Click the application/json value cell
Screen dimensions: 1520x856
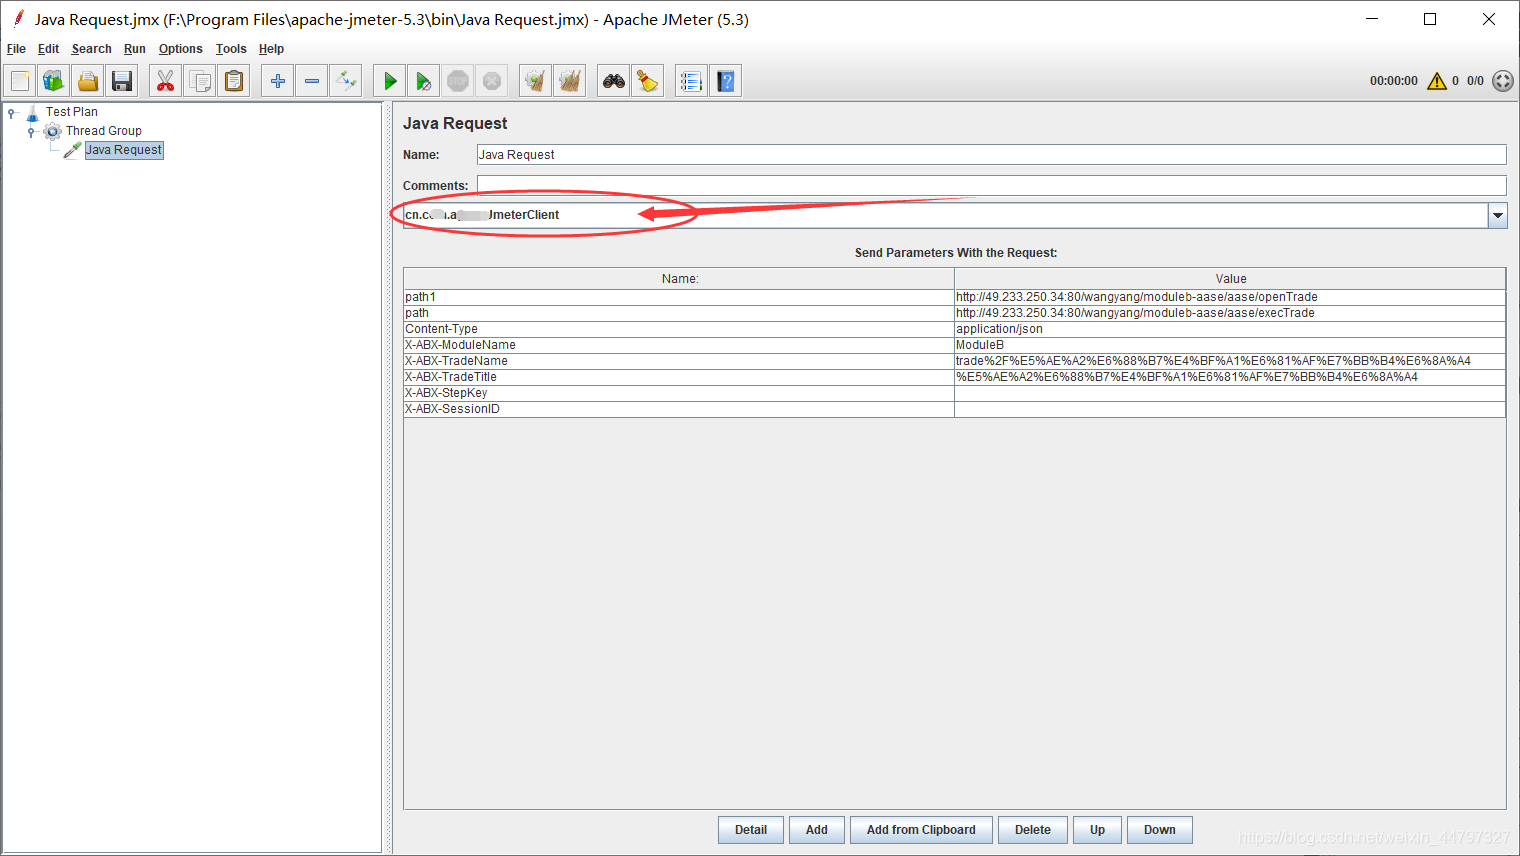click(1230, 329)
